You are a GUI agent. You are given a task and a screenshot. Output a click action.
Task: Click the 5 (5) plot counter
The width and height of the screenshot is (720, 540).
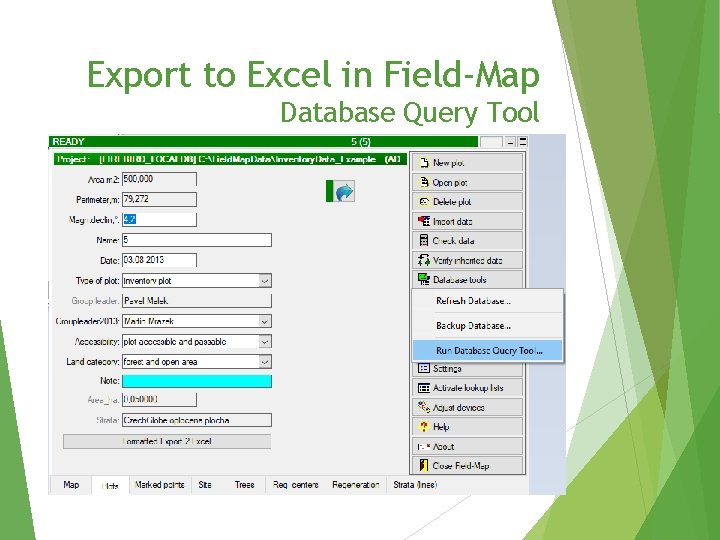[x=361, y=141]
